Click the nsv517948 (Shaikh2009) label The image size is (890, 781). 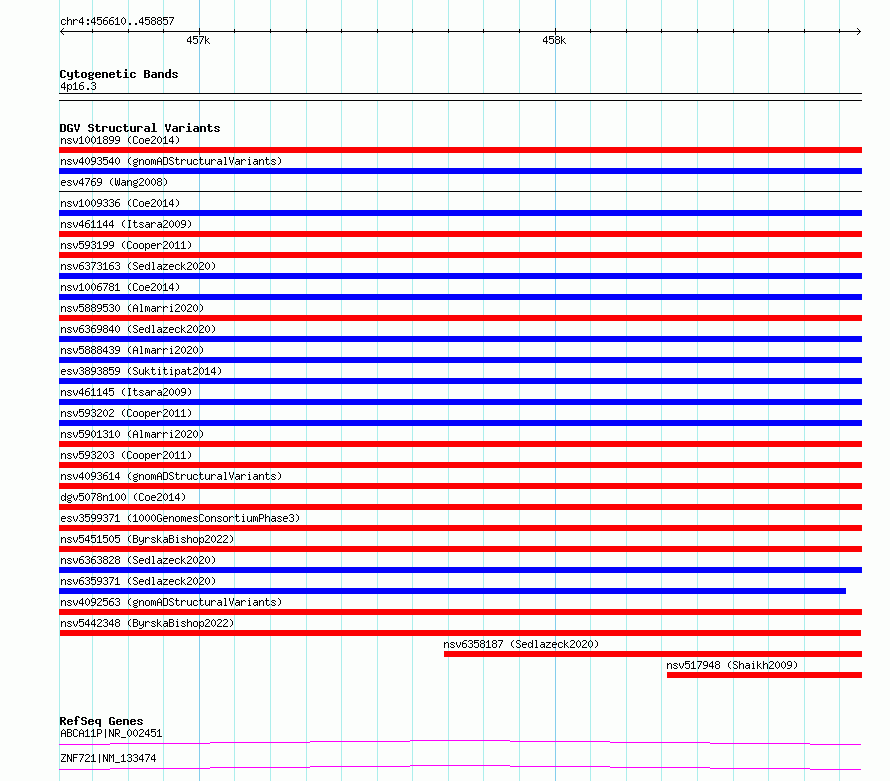[x=732, y=665]
